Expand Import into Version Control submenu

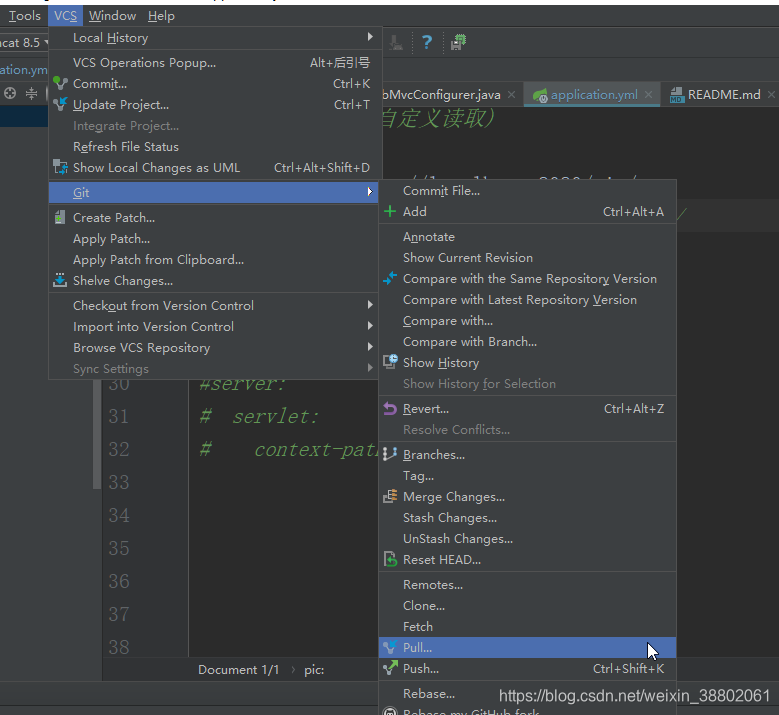(370, 325)
